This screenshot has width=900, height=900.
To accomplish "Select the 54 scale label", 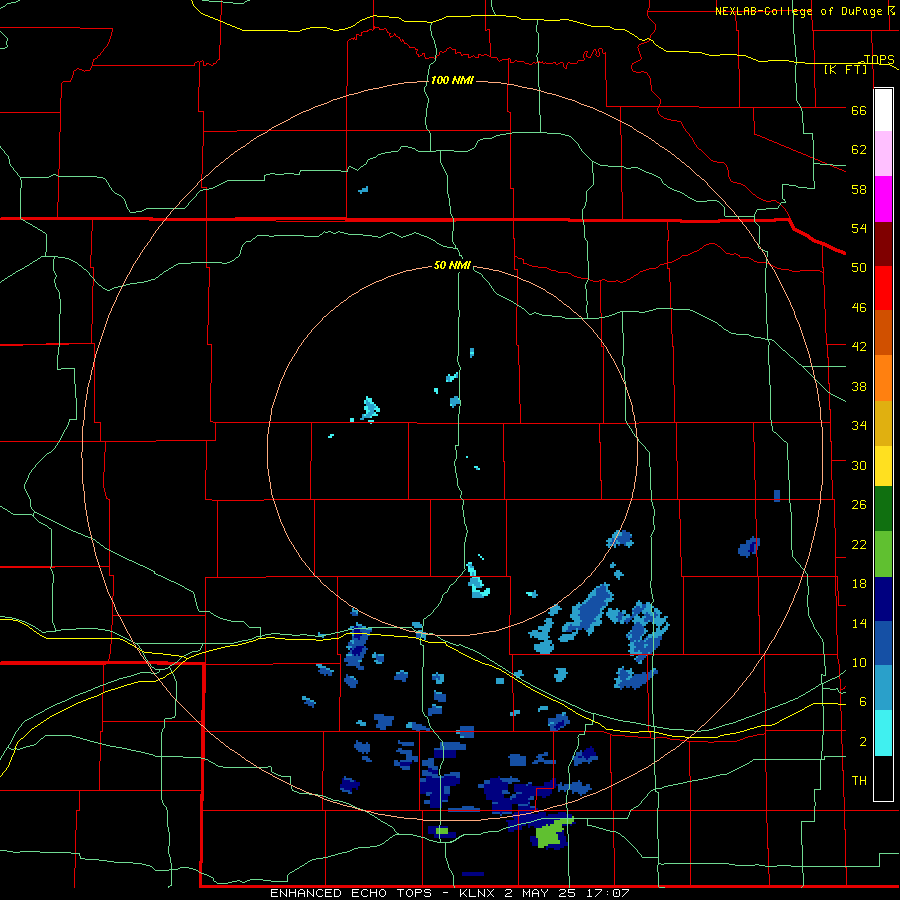I will tap(859, 228).
